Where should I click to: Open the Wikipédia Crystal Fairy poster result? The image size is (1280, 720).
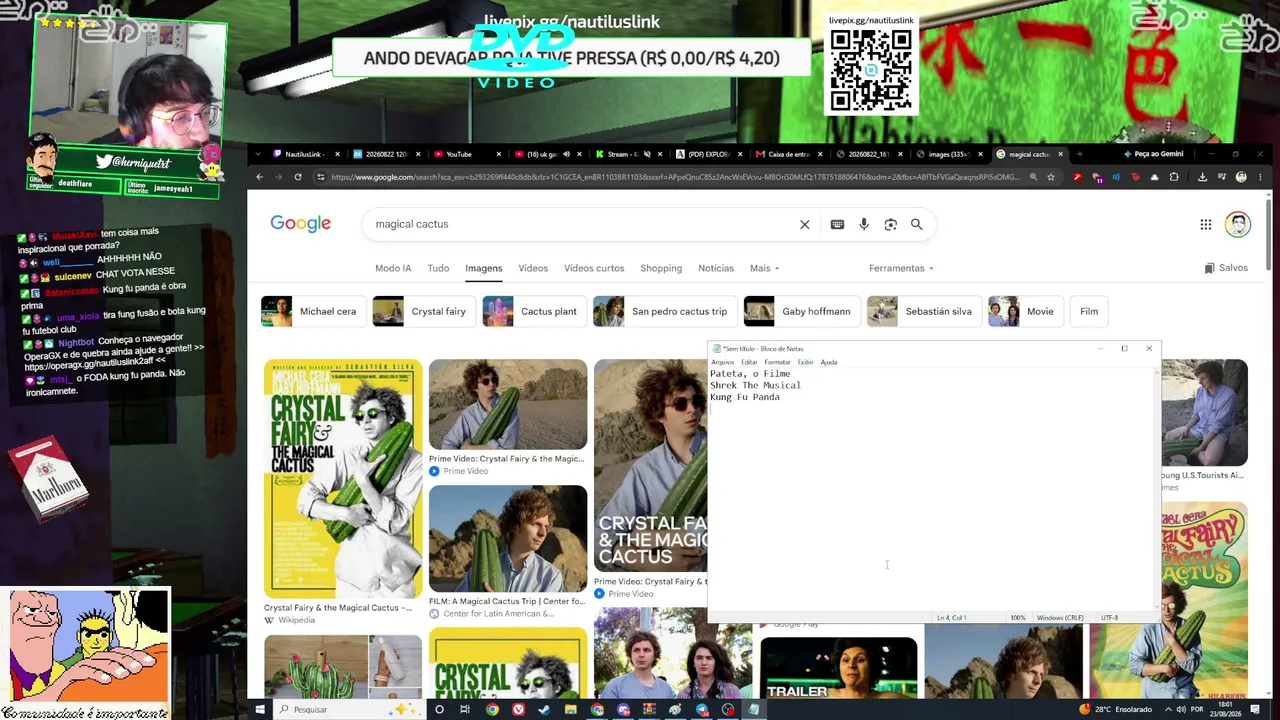(343, 478)
